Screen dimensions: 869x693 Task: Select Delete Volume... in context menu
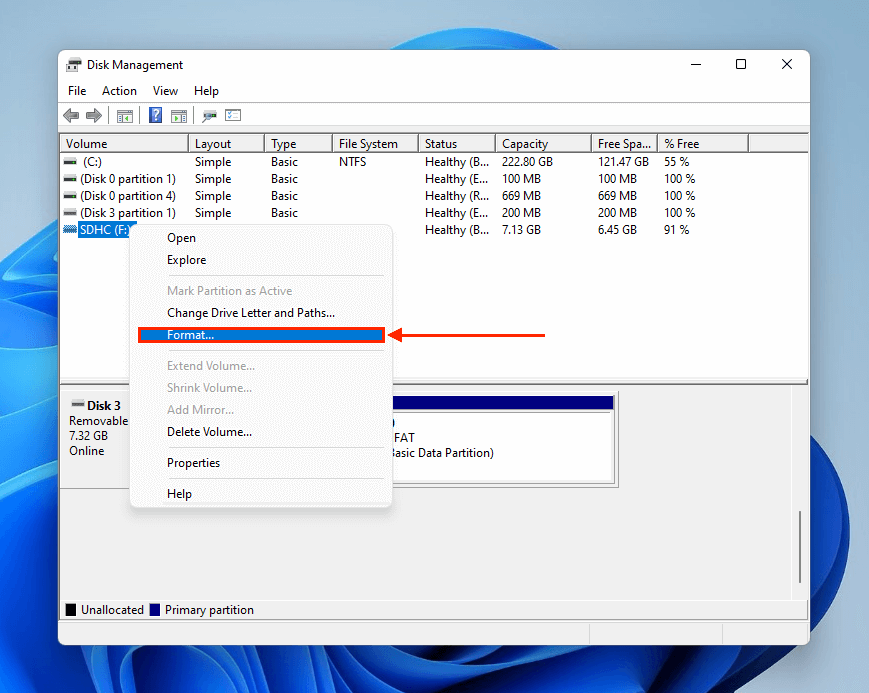point(209,432)
